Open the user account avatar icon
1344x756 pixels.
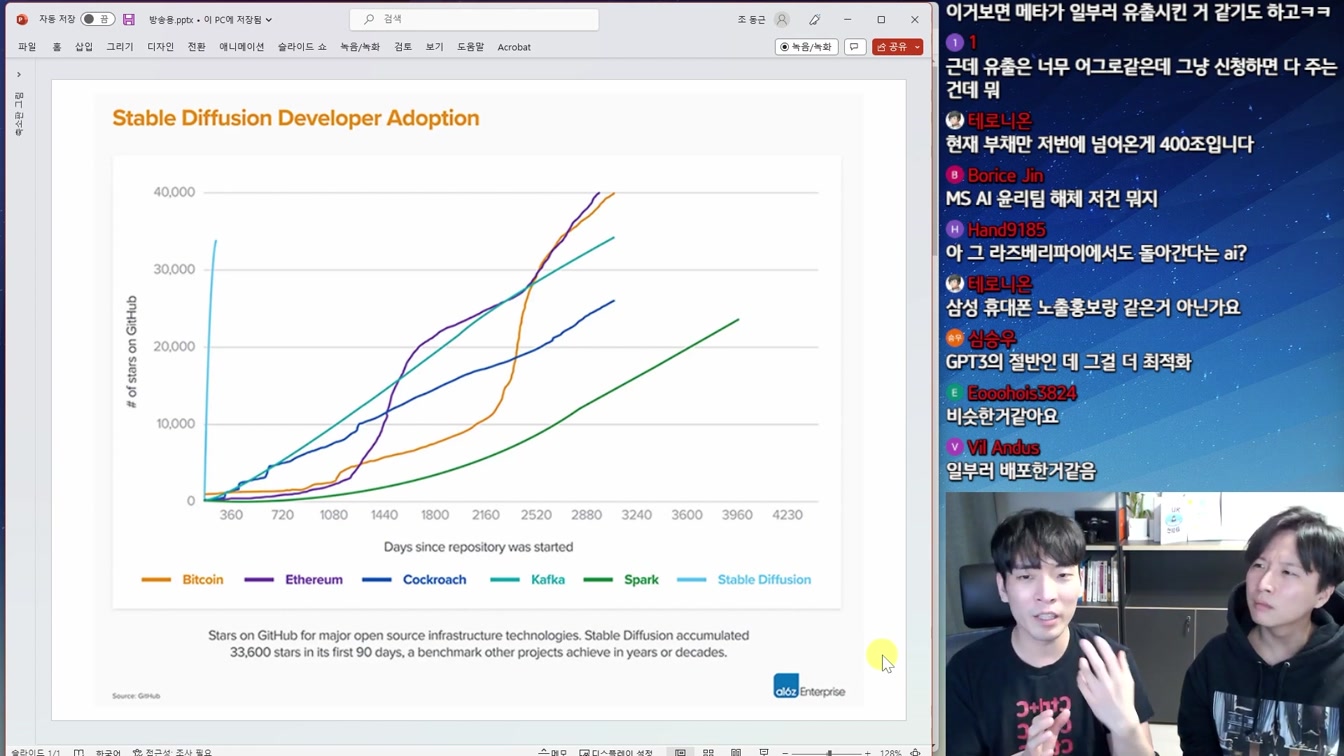point(782,19)
